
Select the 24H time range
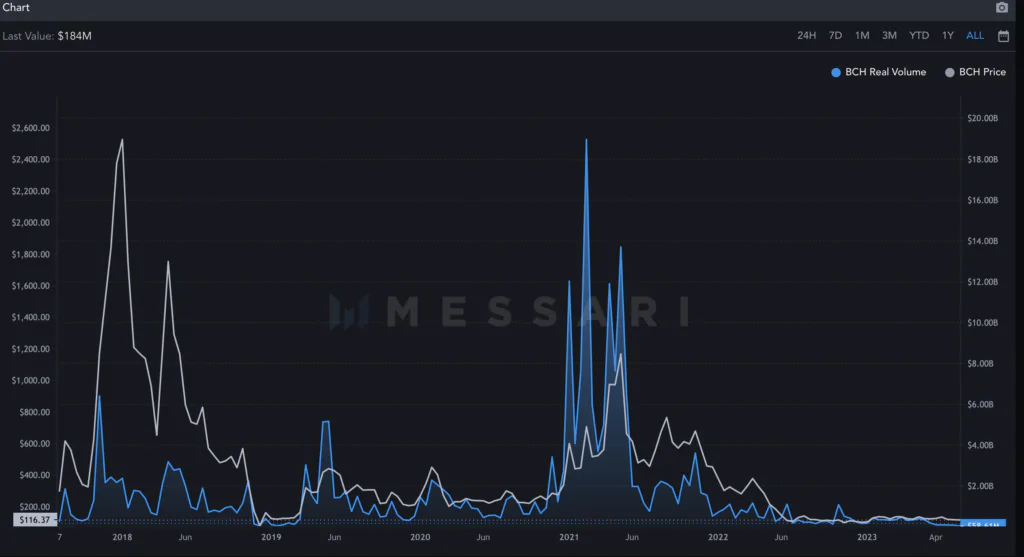[x=807, y=36]
